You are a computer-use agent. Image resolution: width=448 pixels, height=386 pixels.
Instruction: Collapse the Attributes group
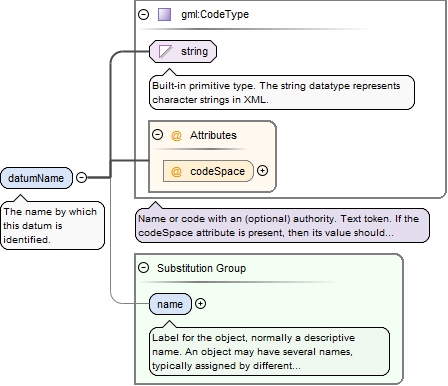tap(157, 135)
